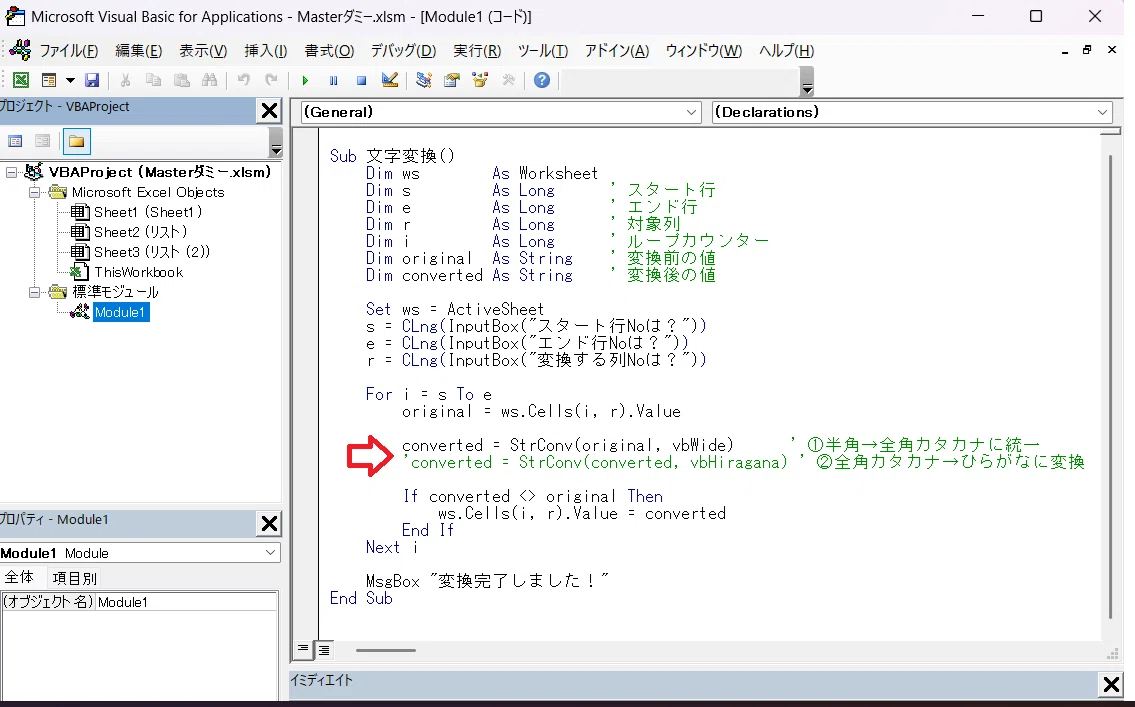The height and width of the screenshot is (707, 1135).
Task: Open the アドイン(A) menu
Action: 617,51
